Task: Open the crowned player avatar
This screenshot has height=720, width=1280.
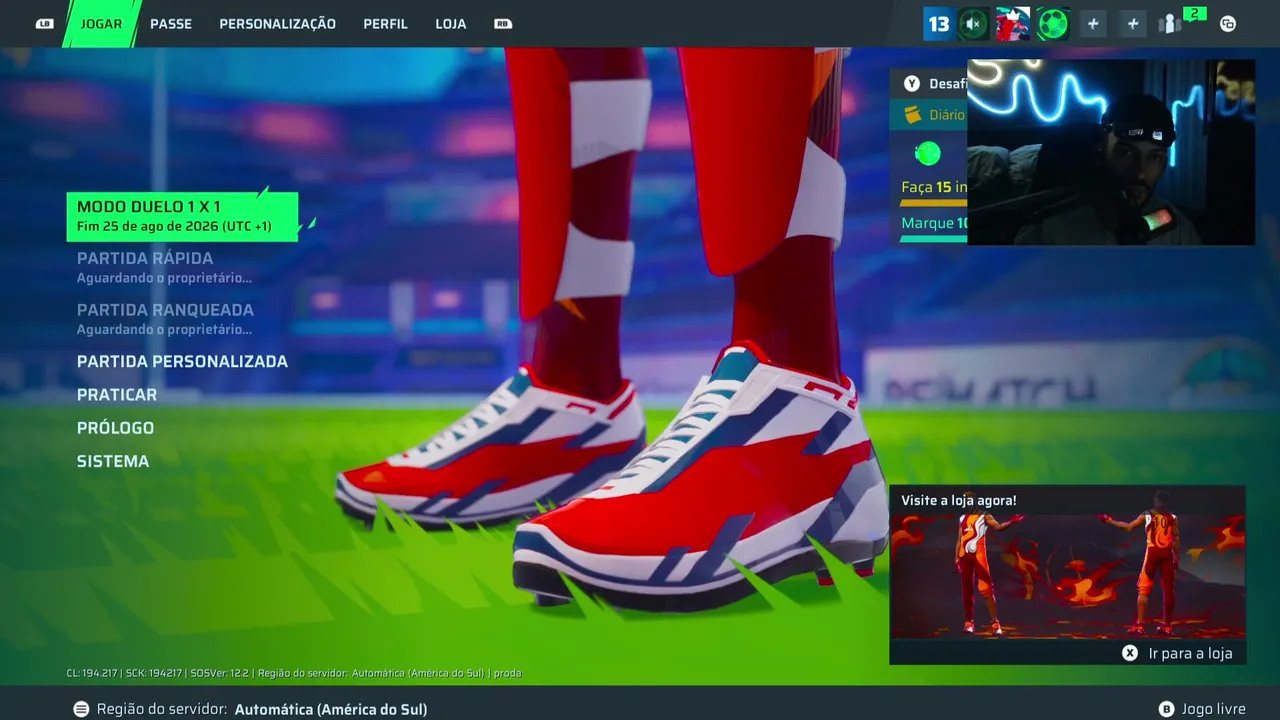Action: 1013,24
